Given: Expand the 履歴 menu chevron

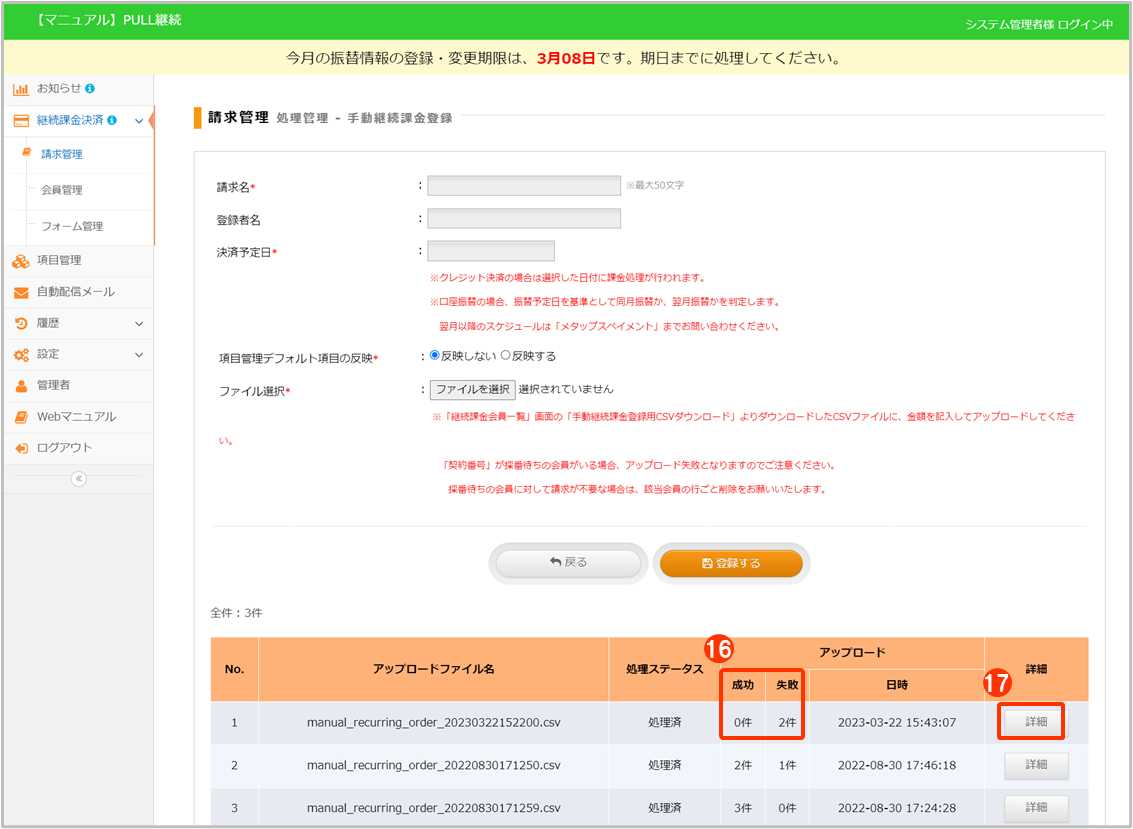Looking at the screenshot, I should 139,324.
